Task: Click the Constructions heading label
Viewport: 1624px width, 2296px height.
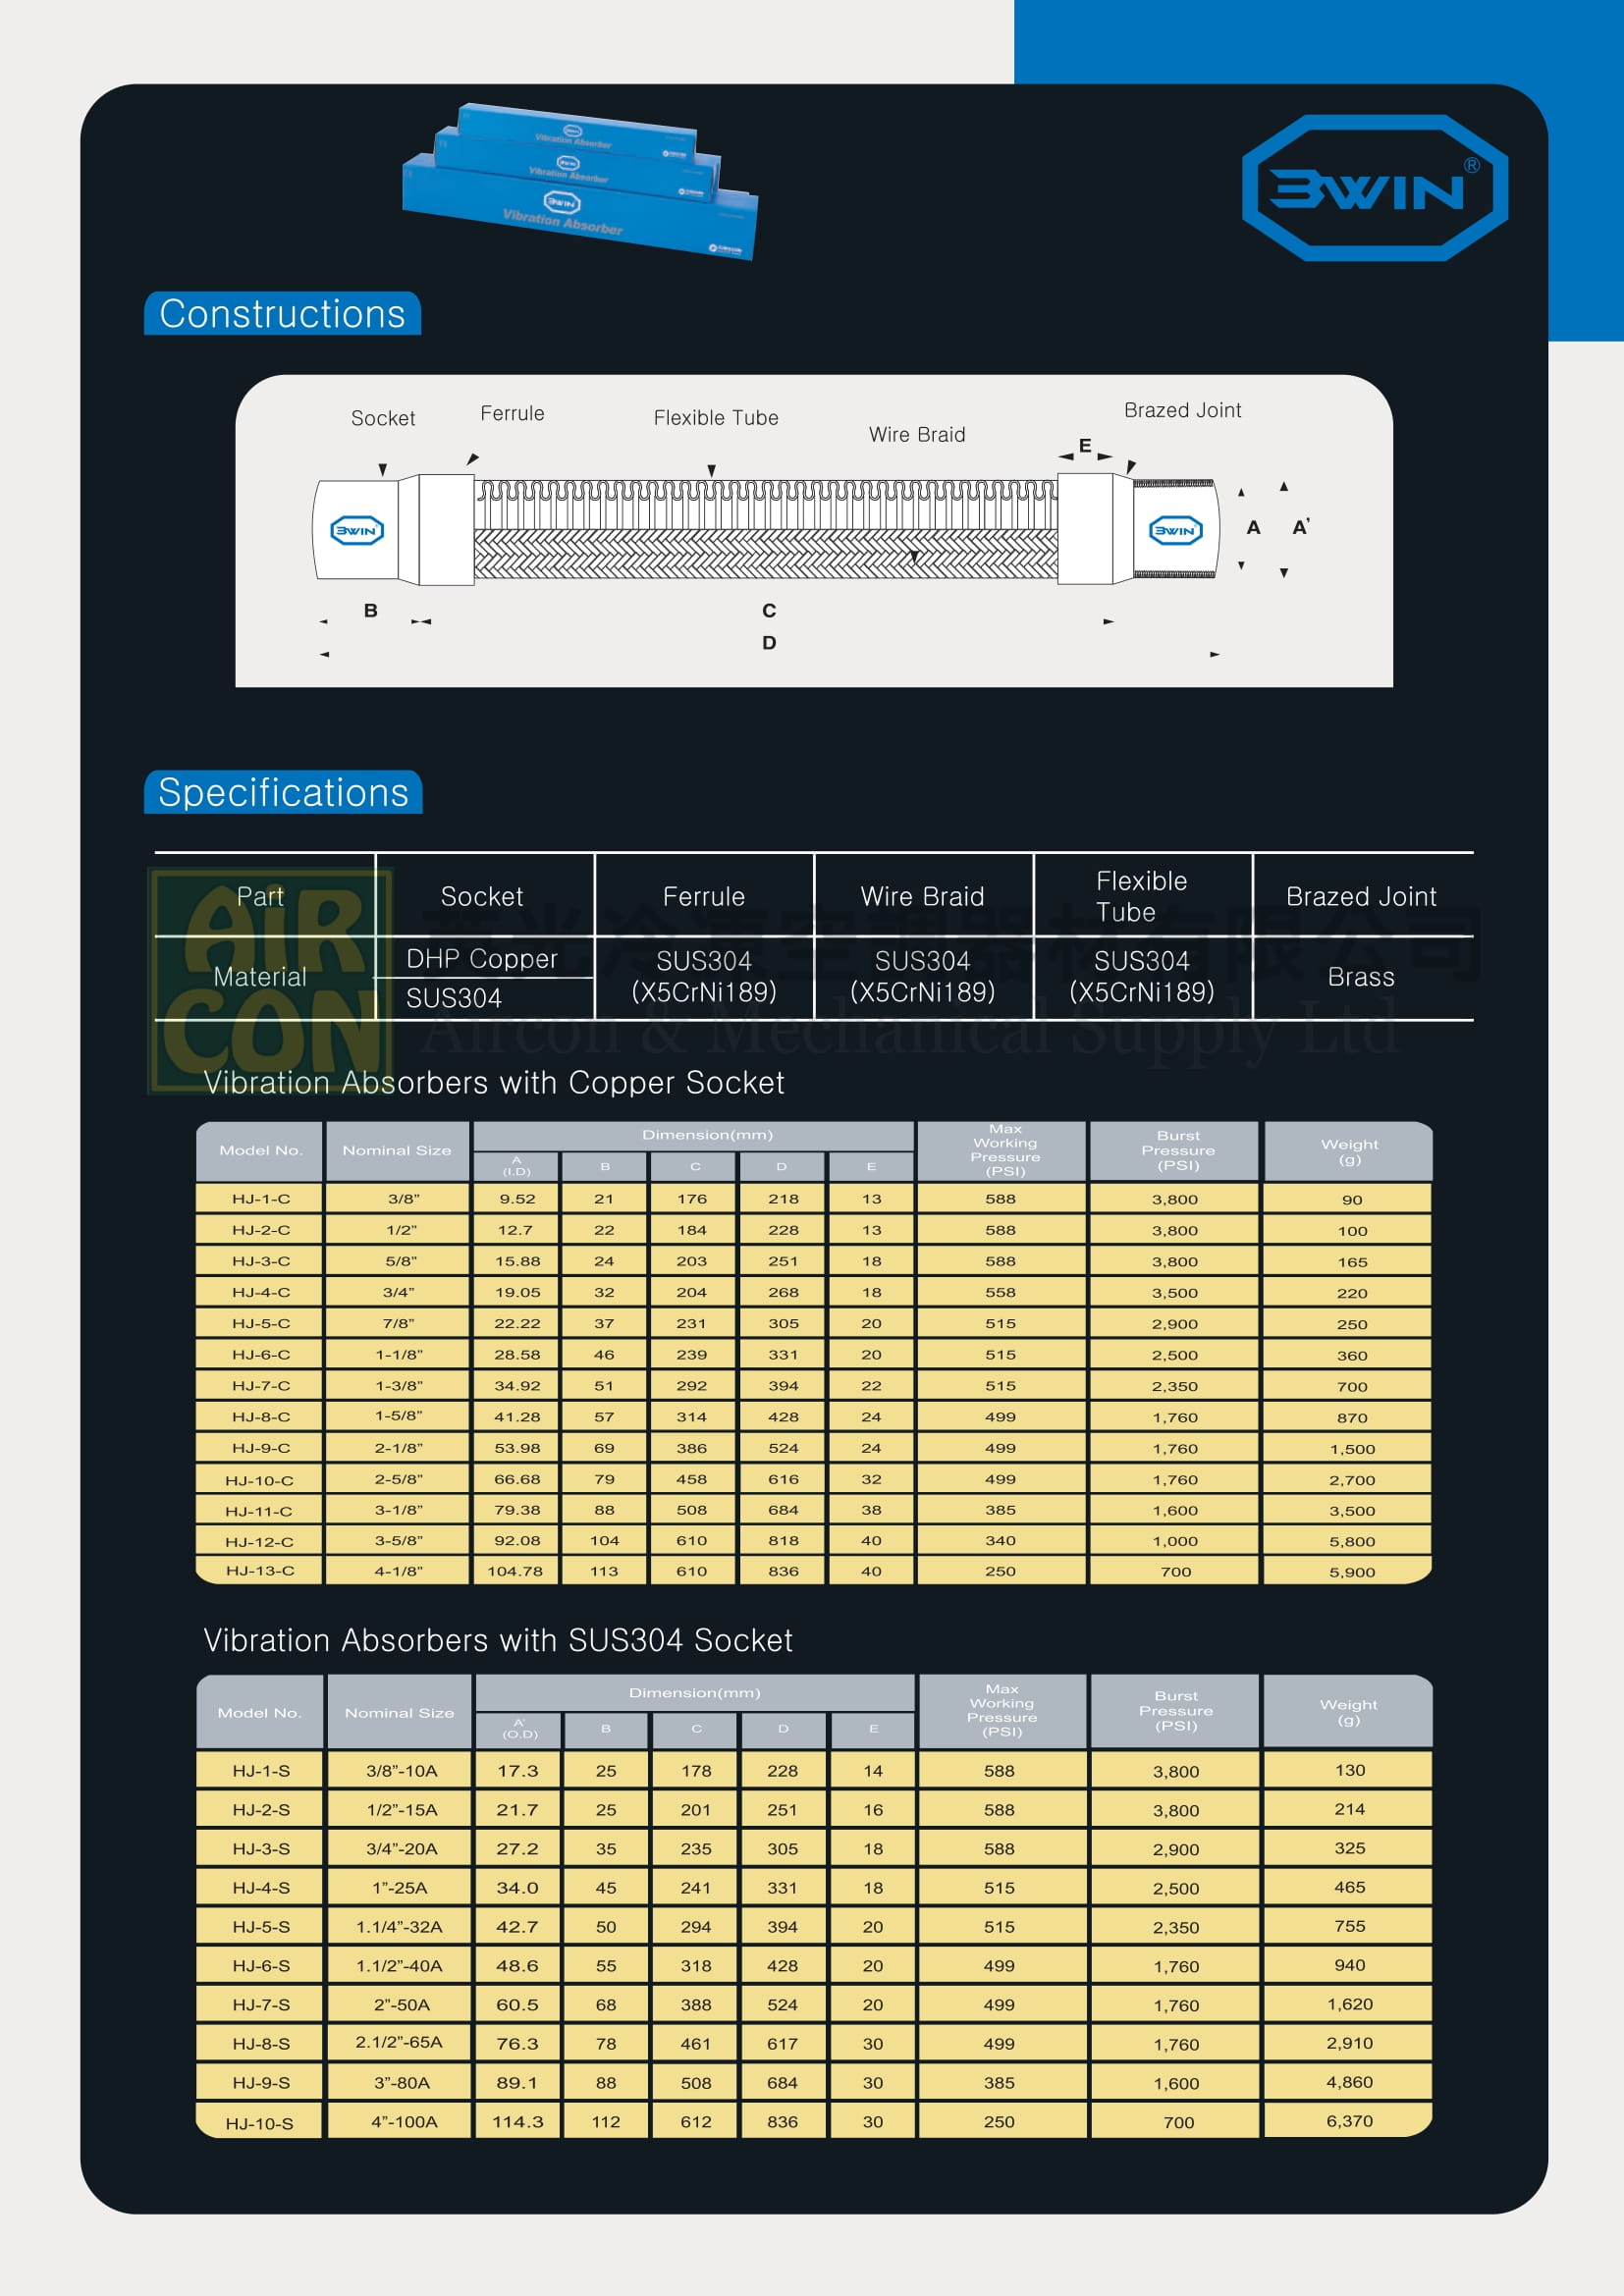Action: coord(282,314)
